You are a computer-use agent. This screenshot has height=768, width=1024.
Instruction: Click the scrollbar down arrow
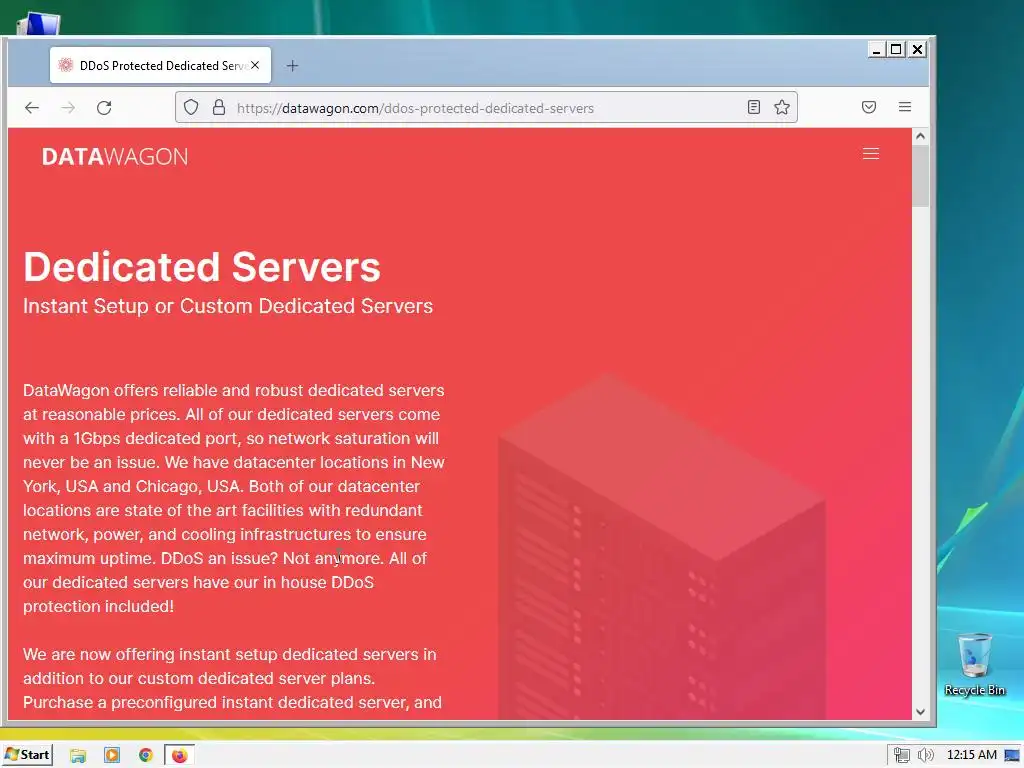click(x=920, y=712)
